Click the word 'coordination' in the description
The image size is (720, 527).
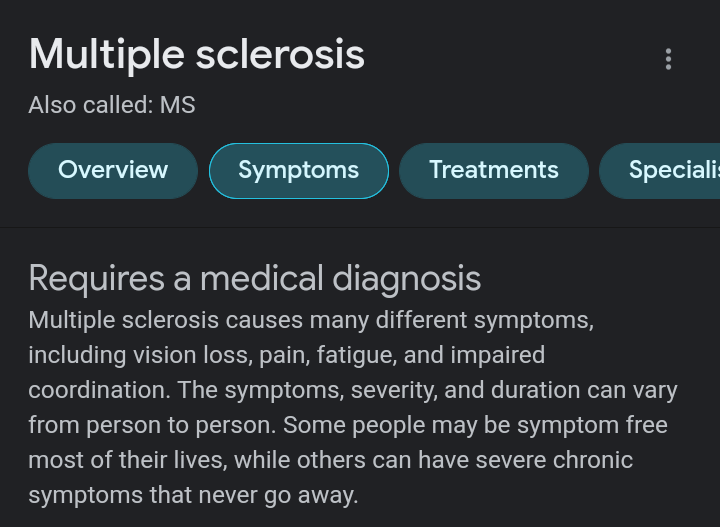[x=89, y=390]
